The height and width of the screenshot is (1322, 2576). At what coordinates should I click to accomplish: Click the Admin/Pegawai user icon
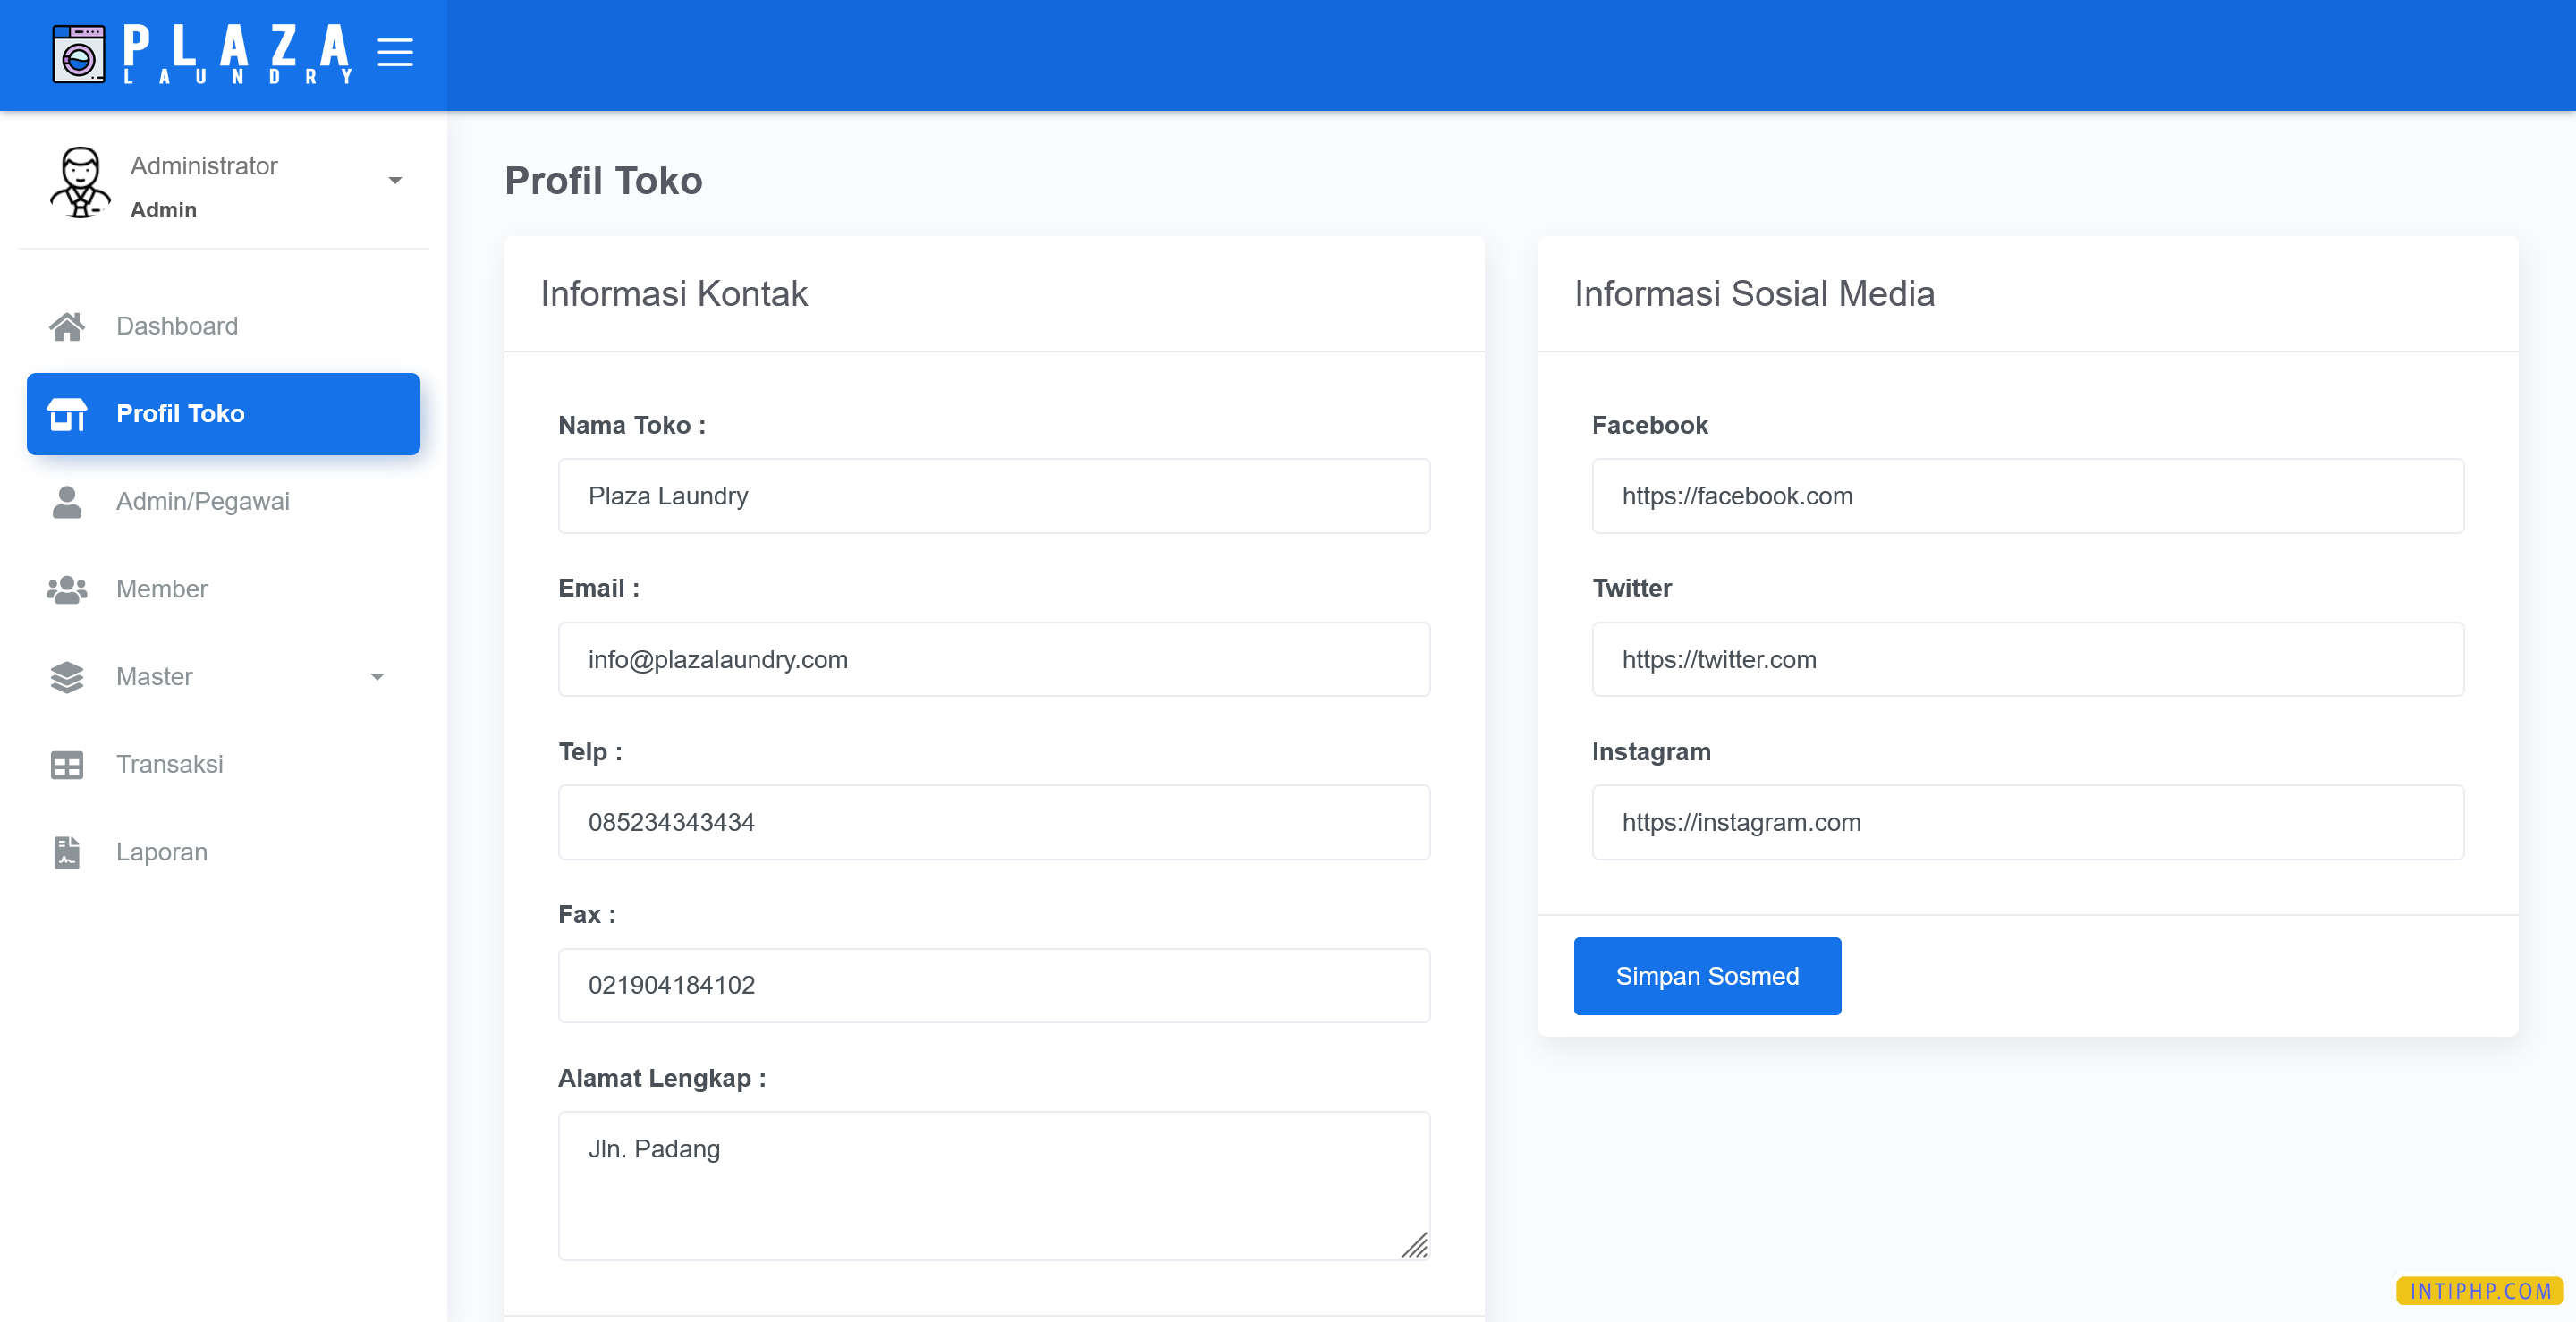pos(67,502)
